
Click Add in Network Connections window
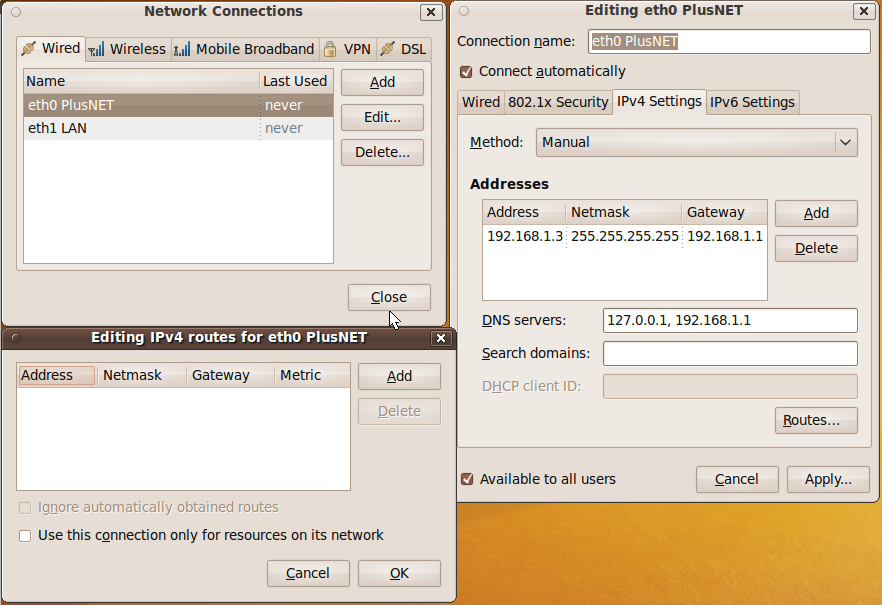point(382,83)
